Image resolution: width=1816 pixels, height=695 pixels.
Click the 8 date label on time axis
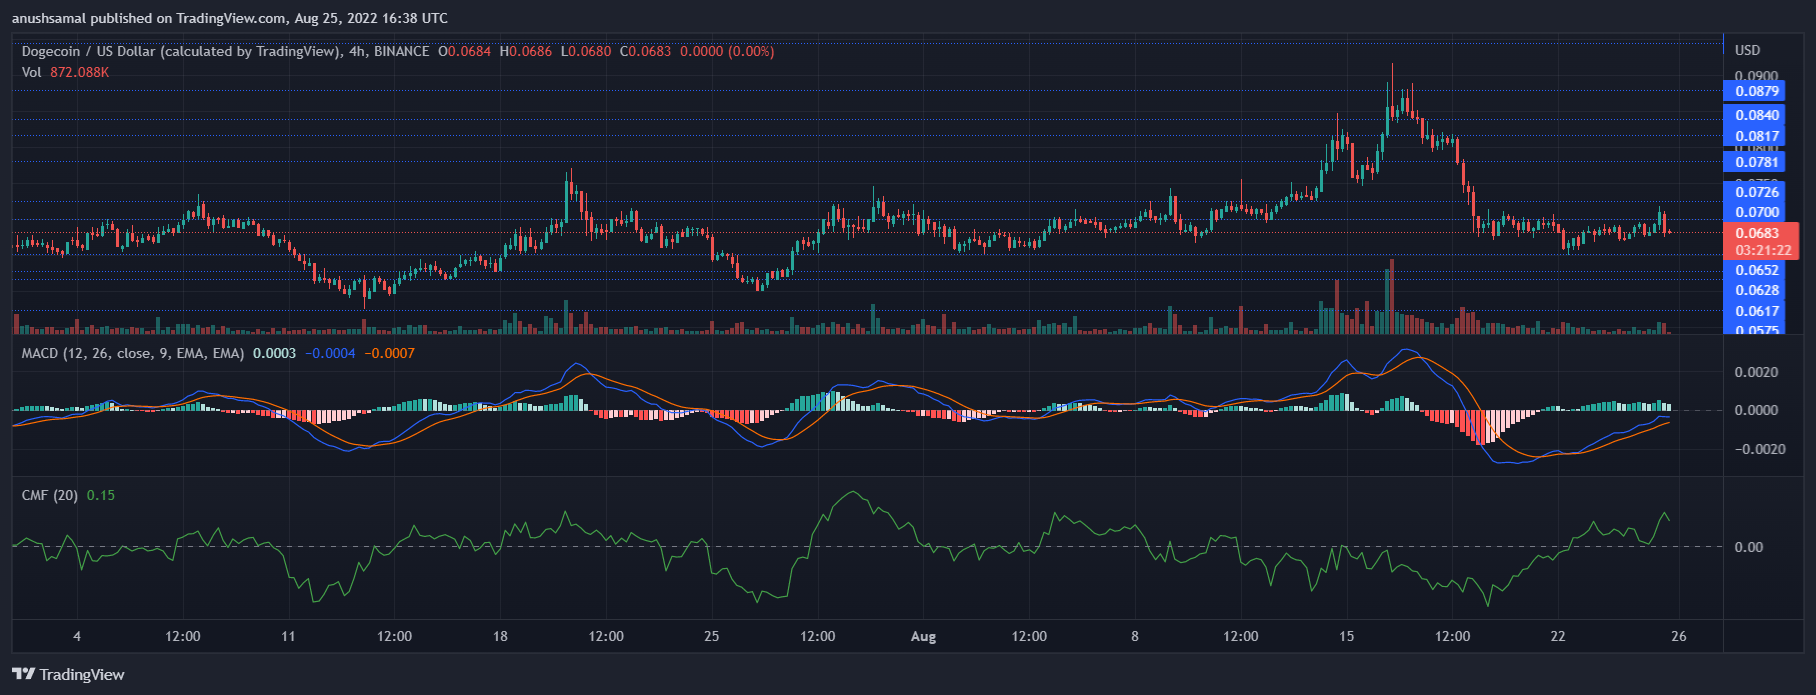pos(1135,636)
